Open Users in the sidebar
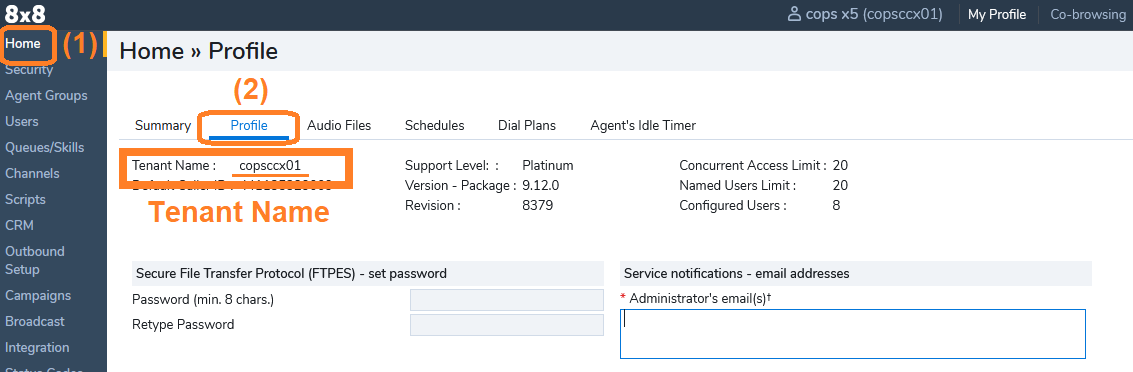Screen dimensions: 1133x372 (x=22, y=121)
